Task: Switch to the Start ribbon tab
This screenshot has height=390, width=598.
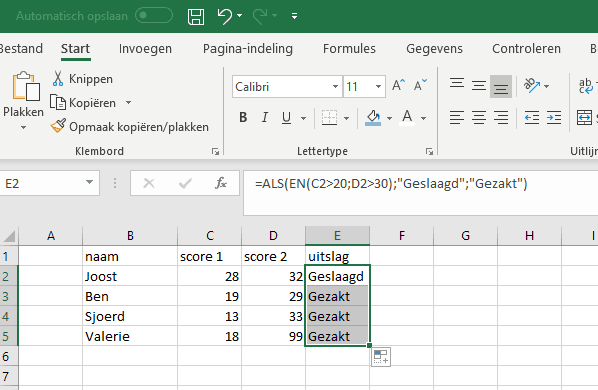Action: tap(75, 49)
